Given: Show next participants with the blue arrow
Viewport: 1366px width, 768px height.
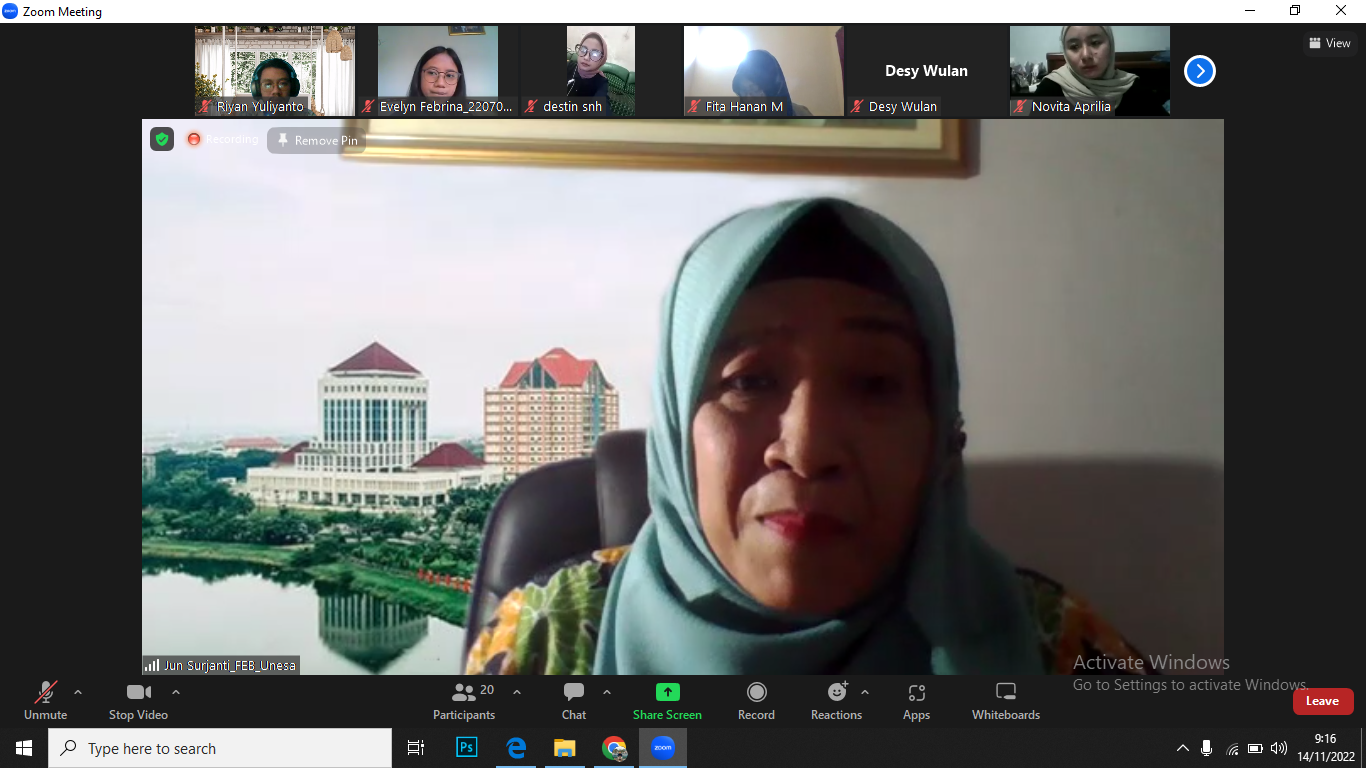Looking at the screenshot, I should (x=1200, y=71).
